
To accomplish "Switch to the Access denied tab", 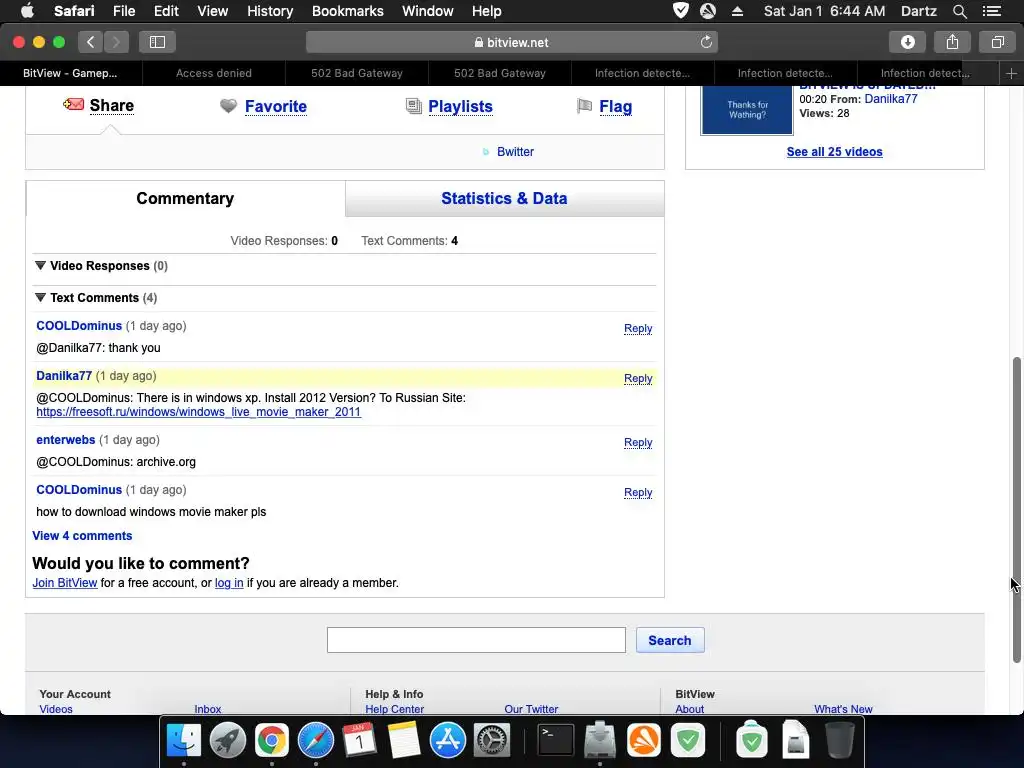I will [x=214, y=74].
